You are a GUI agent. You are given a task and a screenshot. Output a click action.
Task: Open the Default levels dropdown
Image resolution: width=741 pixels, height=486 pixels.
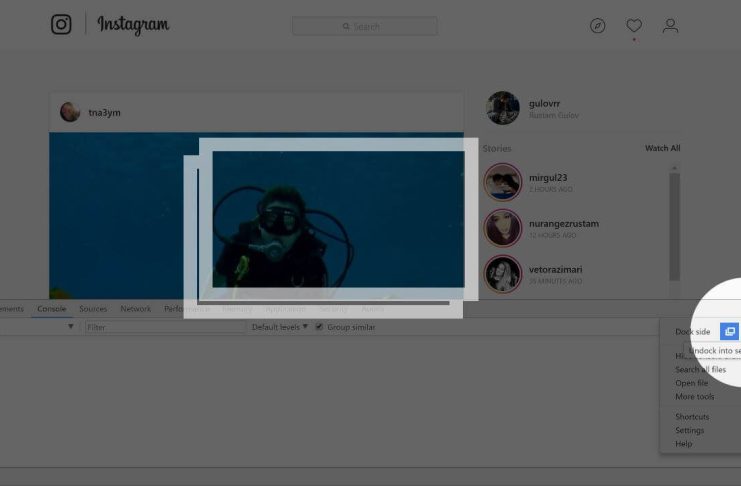point(279,327)
